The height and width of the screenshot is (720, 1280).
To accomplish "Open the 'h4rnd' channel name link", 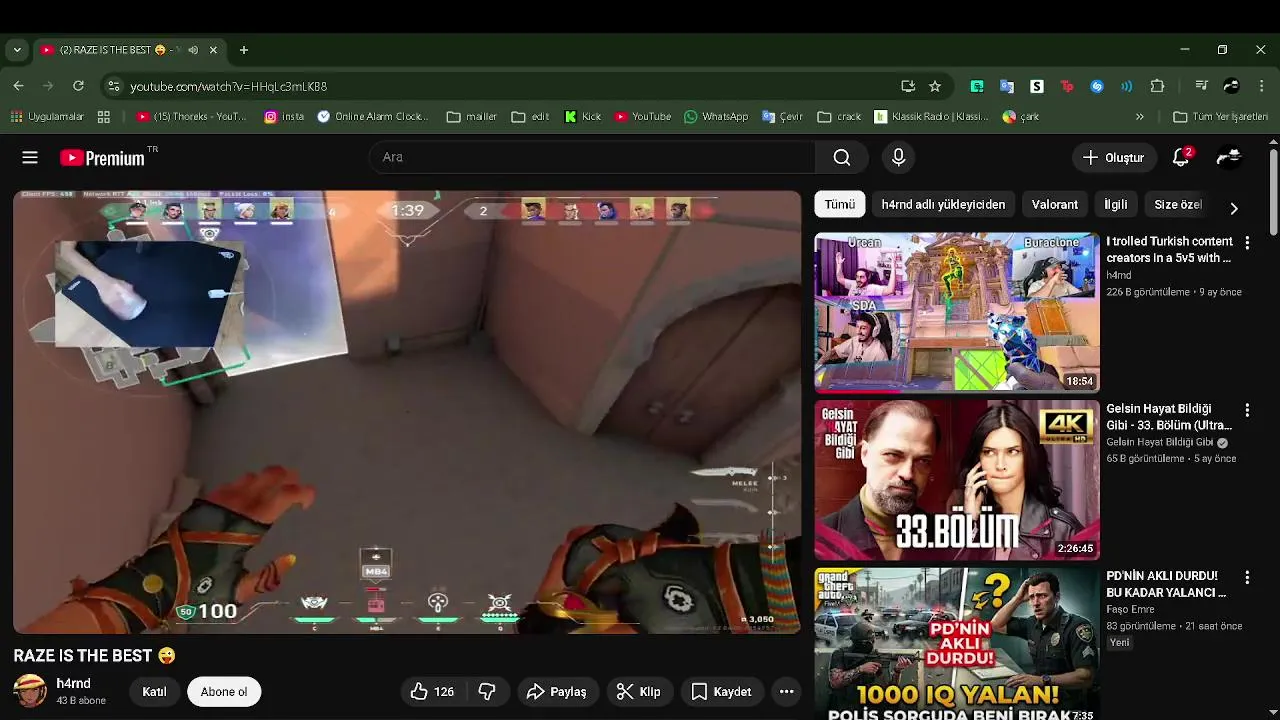I will coord(73,684).
